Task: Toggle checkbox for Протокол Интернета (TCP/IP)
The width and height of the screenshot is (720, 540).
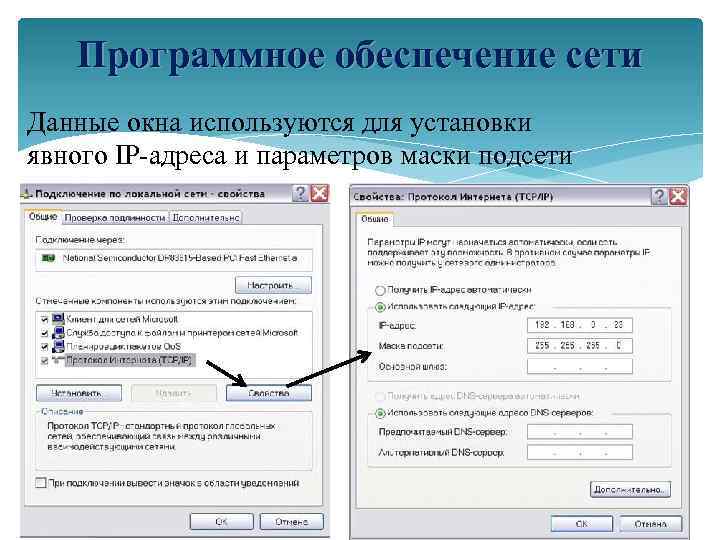Action: click(x=45, y=360)
